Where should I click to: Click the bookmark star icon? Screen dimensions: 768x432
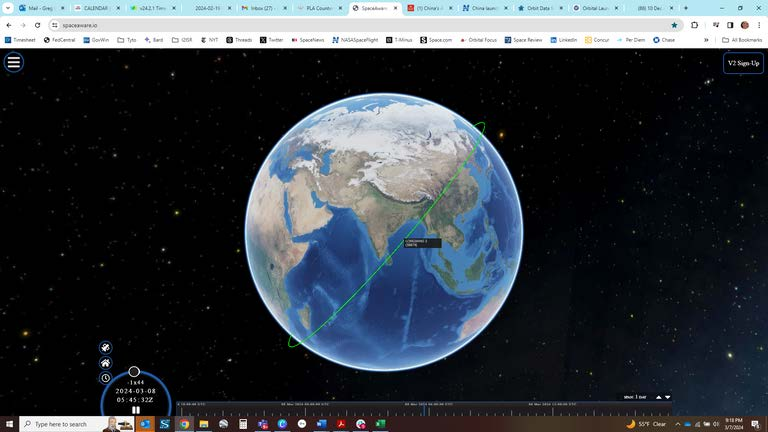click(x=674, y=25)
